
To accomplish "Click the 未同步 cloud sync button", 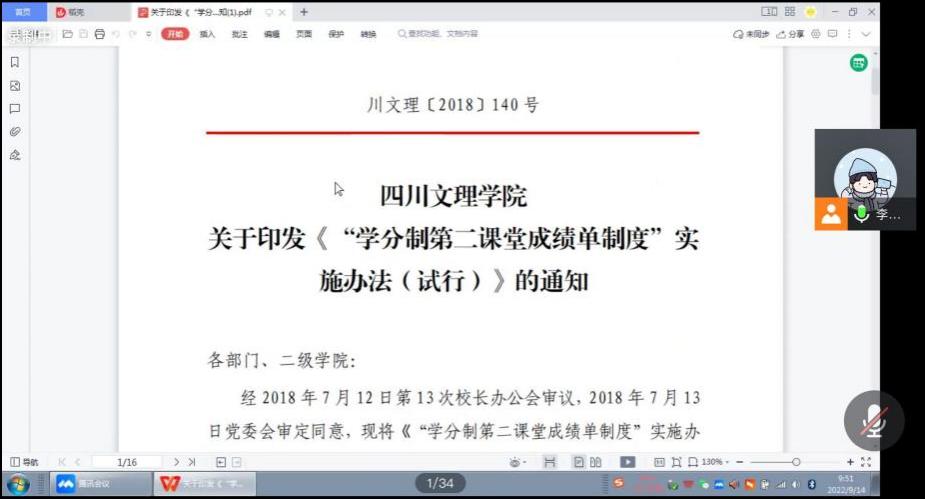I will point(751,34).
